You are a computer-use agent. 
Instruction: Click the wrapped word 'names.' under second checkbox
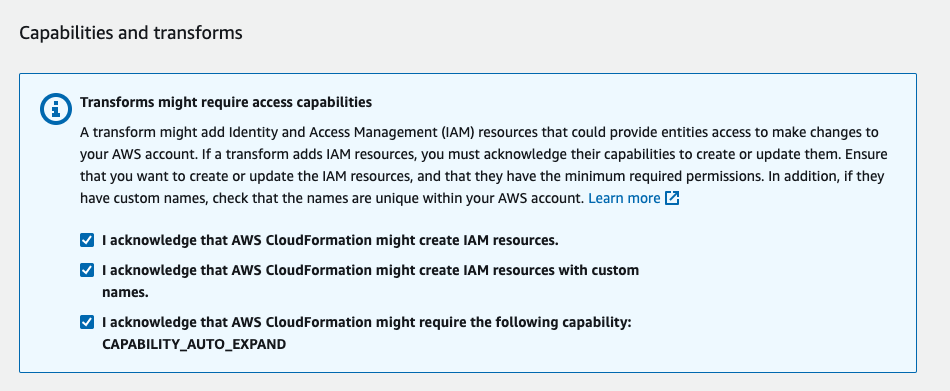click(x=125, y=292)
